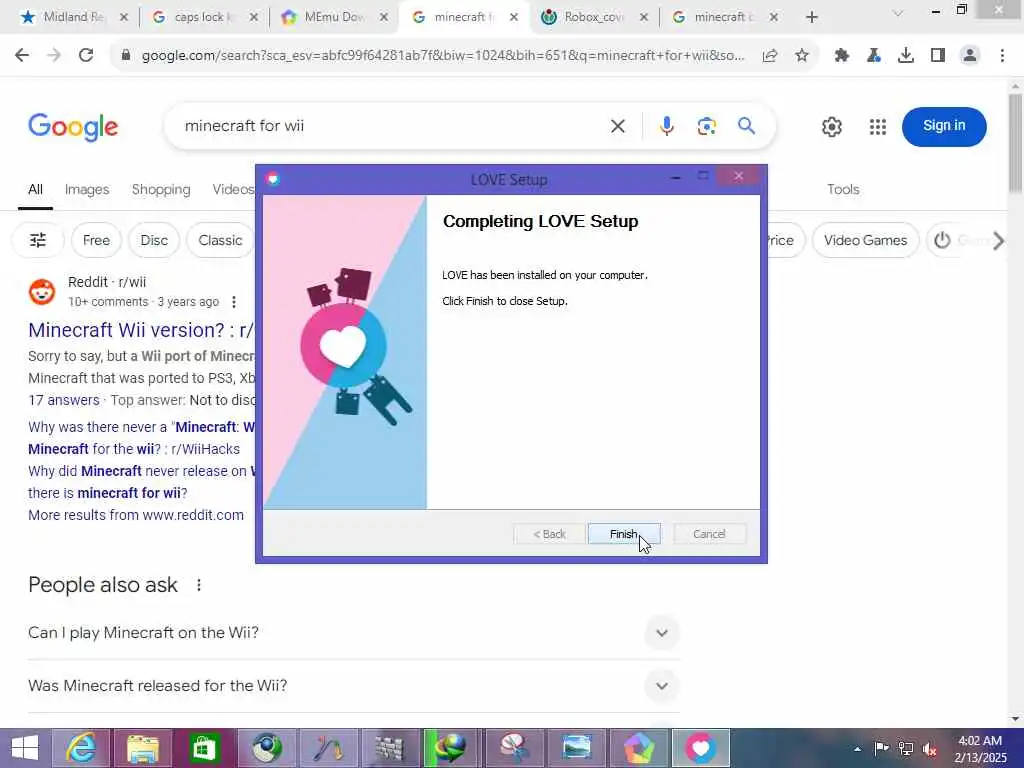Apply the Video Games filter chip
This screenshot has width=1024, height=768.
point(865,240)
